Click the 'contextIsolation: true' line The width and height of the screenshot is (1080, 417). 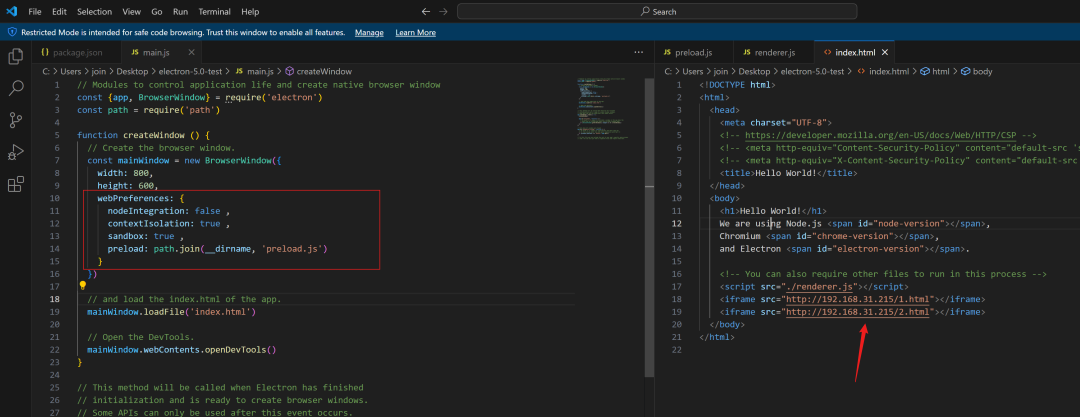click(168, 223)
